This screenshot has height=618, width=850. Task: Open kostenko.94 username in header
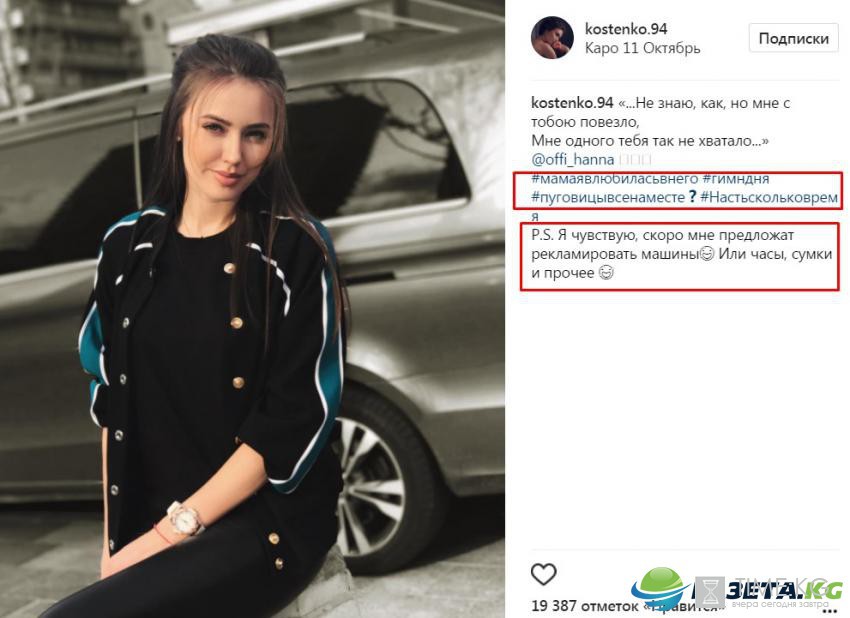pyautogui.click(x=626, y=29)
